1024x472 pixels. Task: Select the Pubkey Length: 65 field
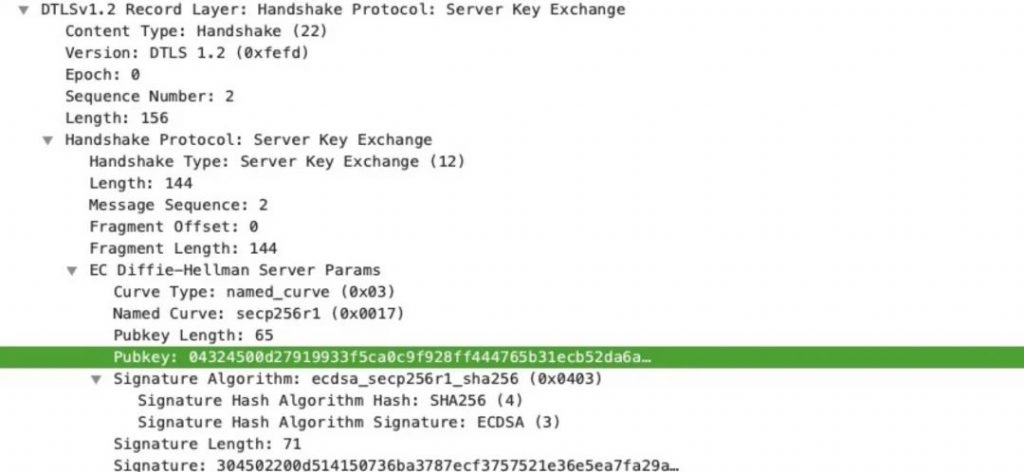(x=193, y=336)
